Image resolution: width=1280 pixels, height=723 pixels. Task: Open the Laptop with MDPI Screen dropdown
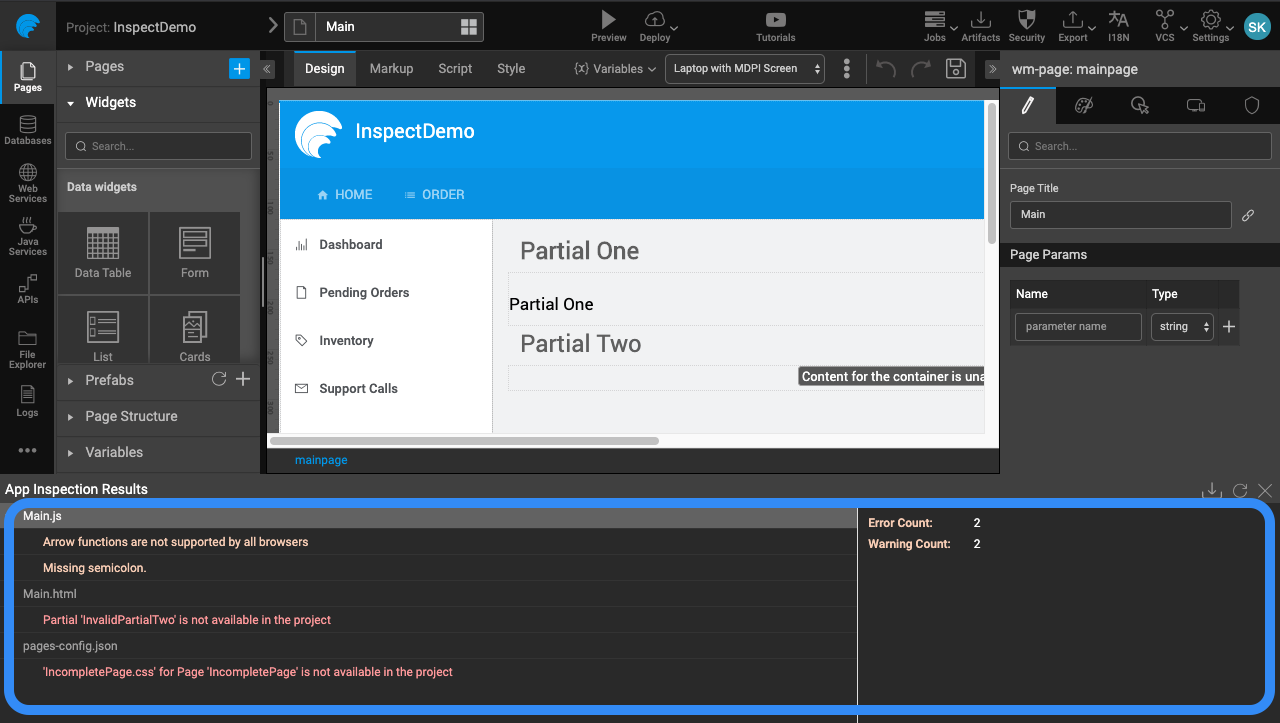(x=744, y=69)
